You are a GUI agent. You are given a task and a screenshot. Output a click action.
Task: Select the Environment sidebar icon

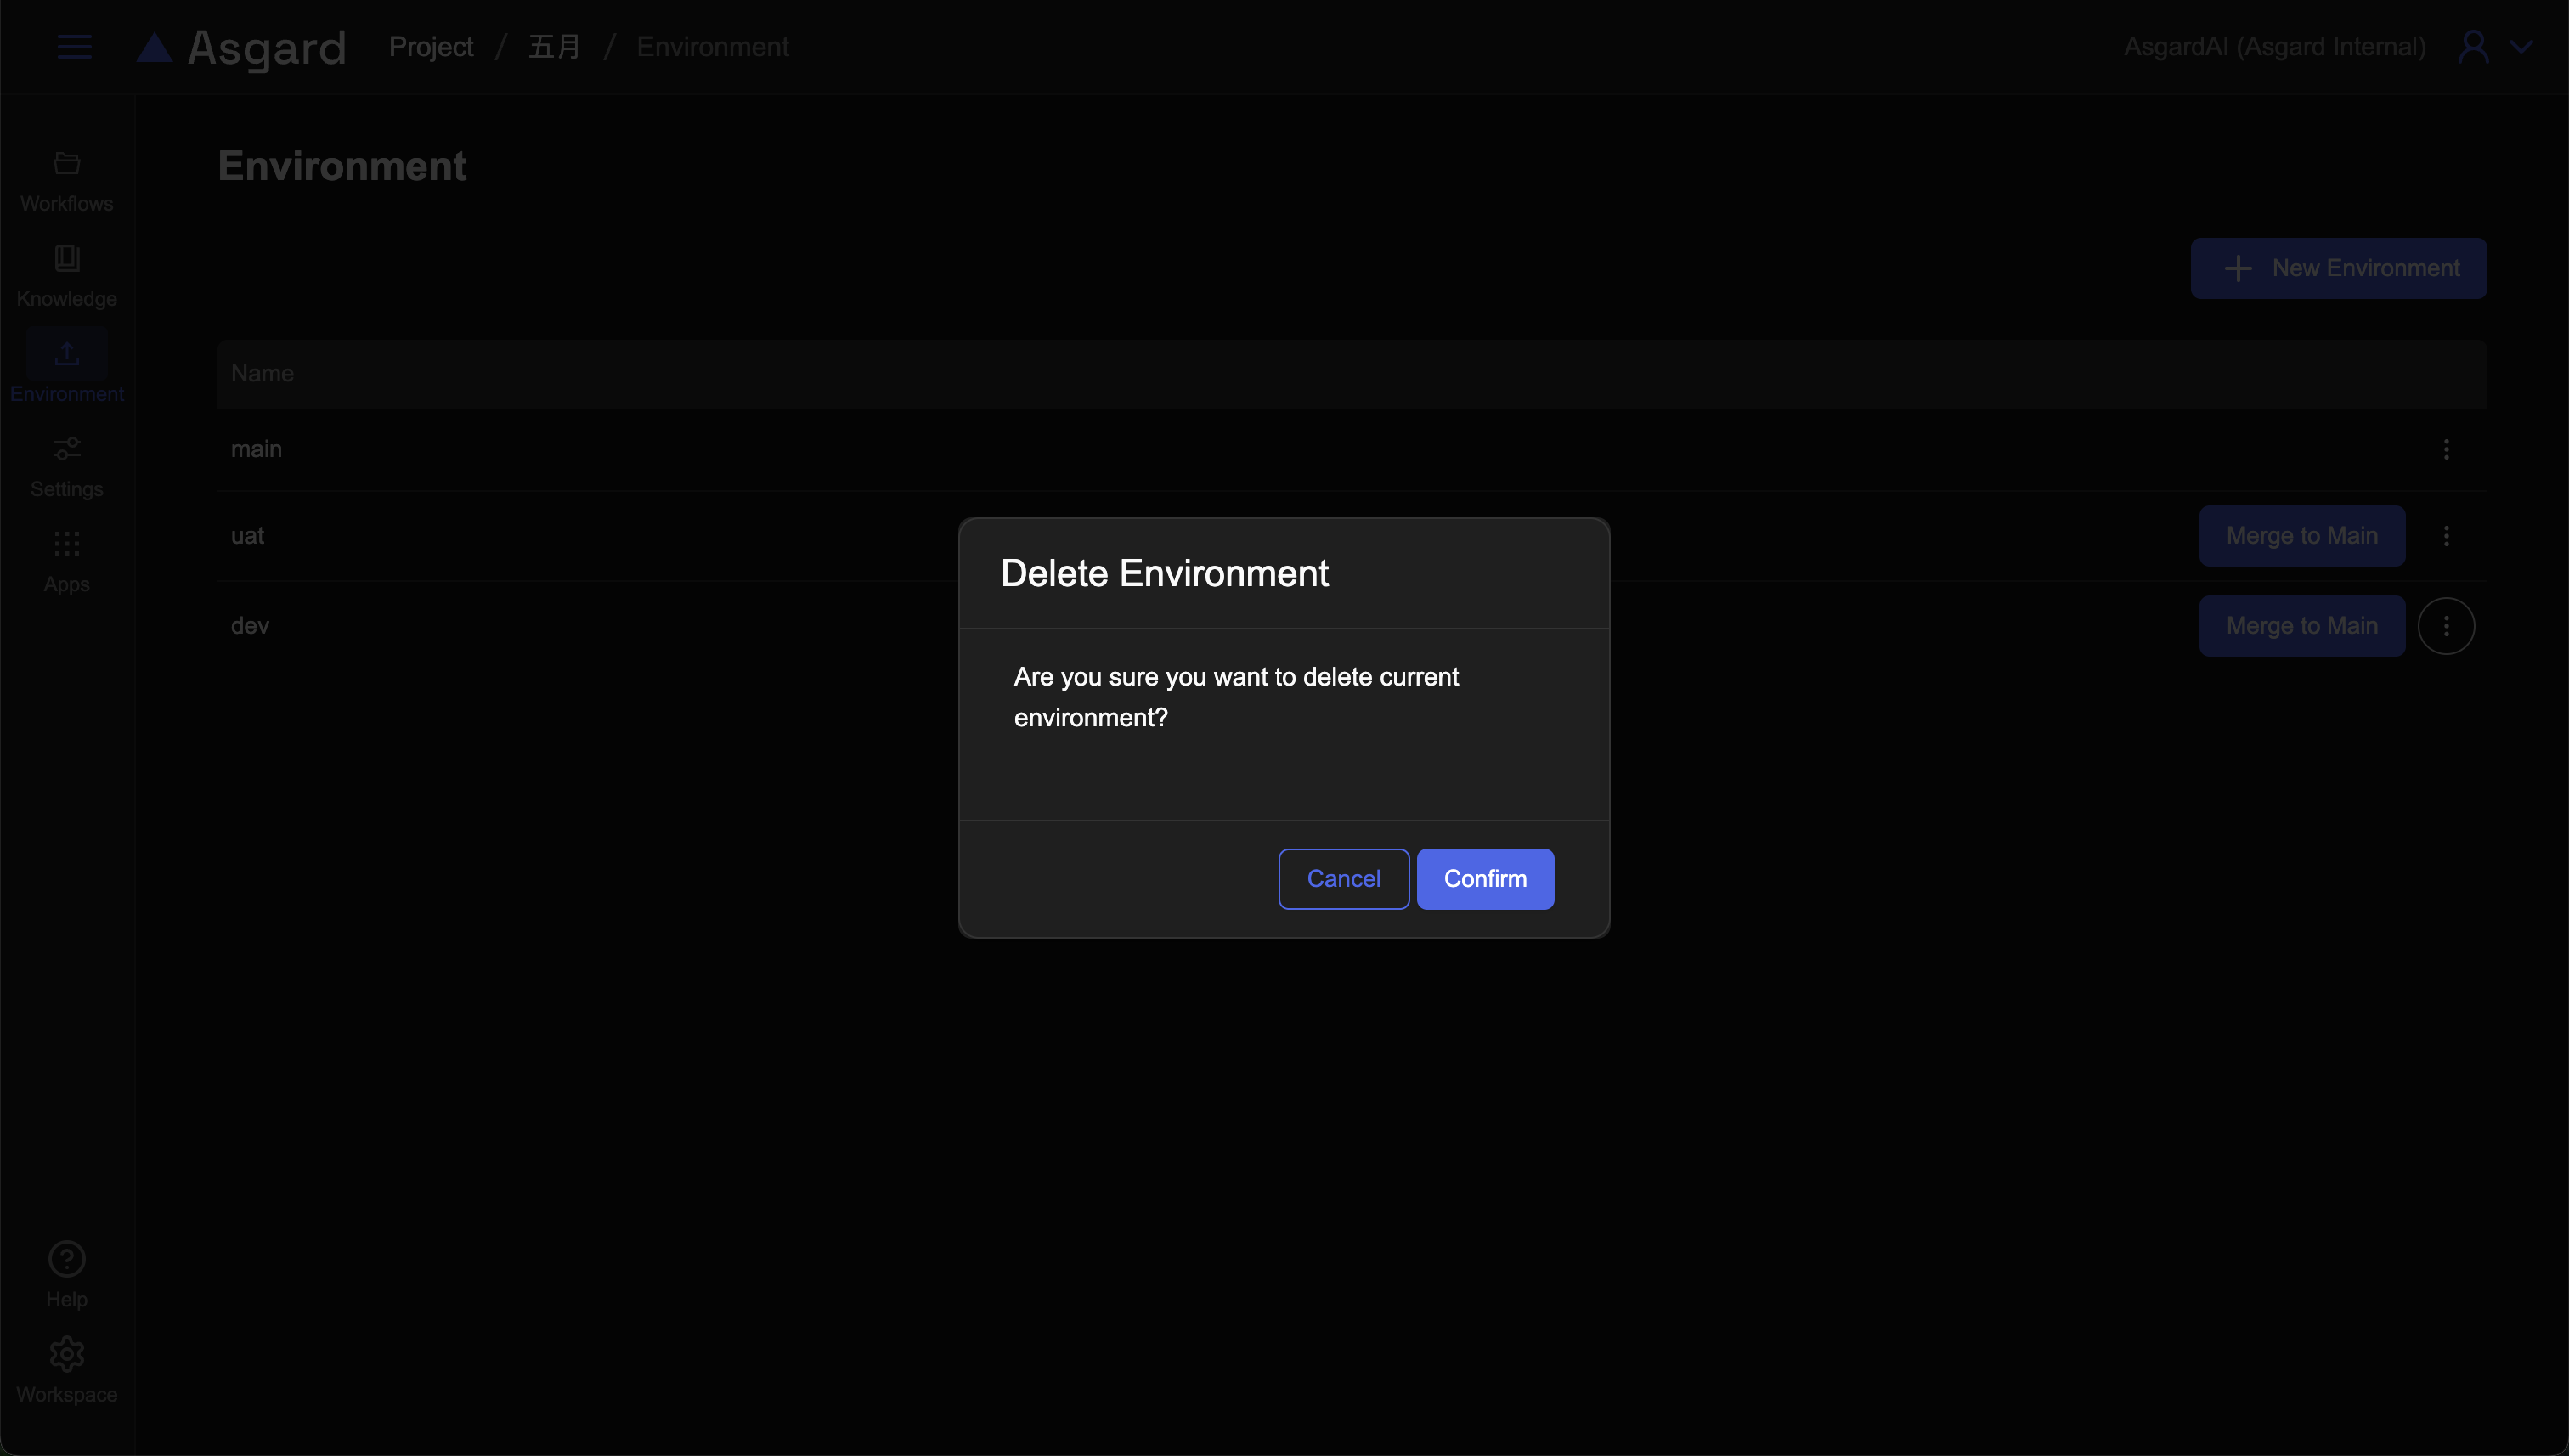(x=66, y=354)
